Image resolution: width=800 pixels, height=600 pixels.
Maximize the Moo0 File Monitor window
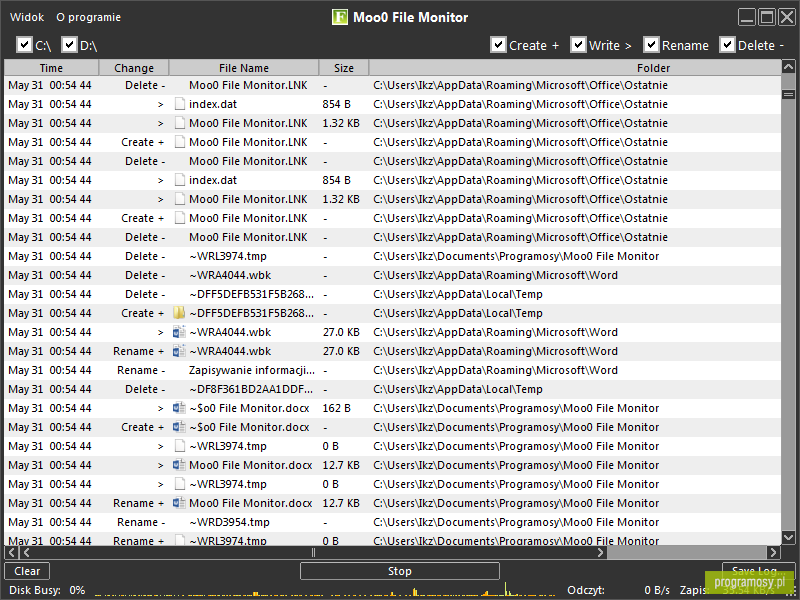tap(767, 17)
